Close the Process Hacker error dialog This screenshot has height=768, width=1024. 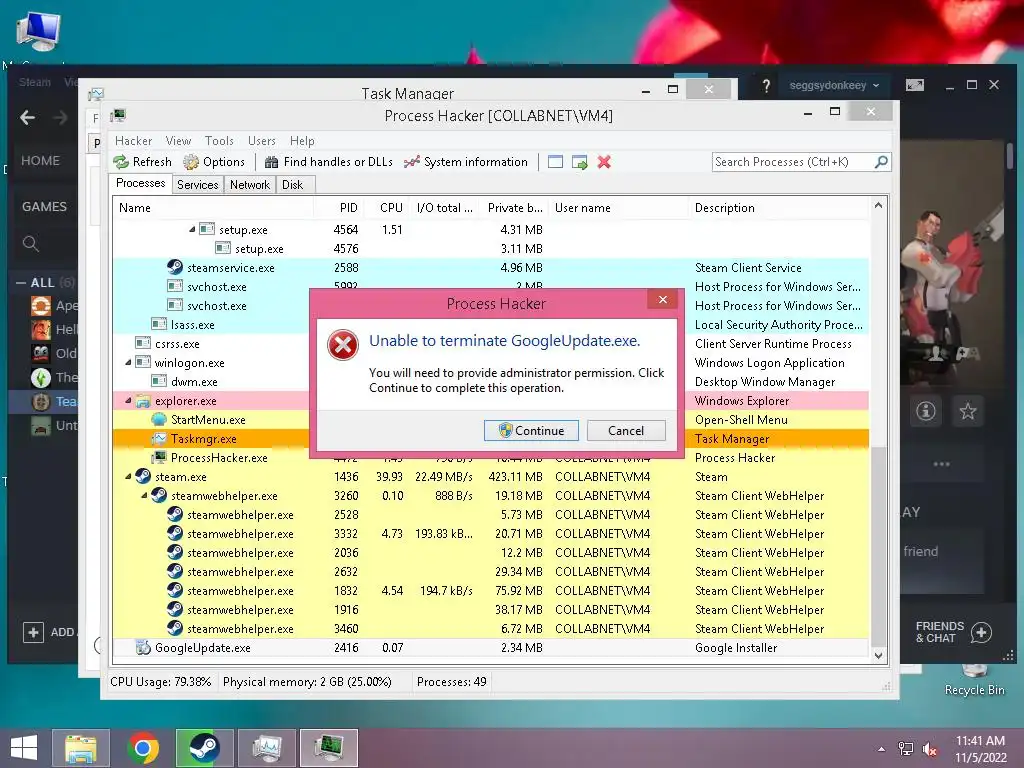pos(663,299)
